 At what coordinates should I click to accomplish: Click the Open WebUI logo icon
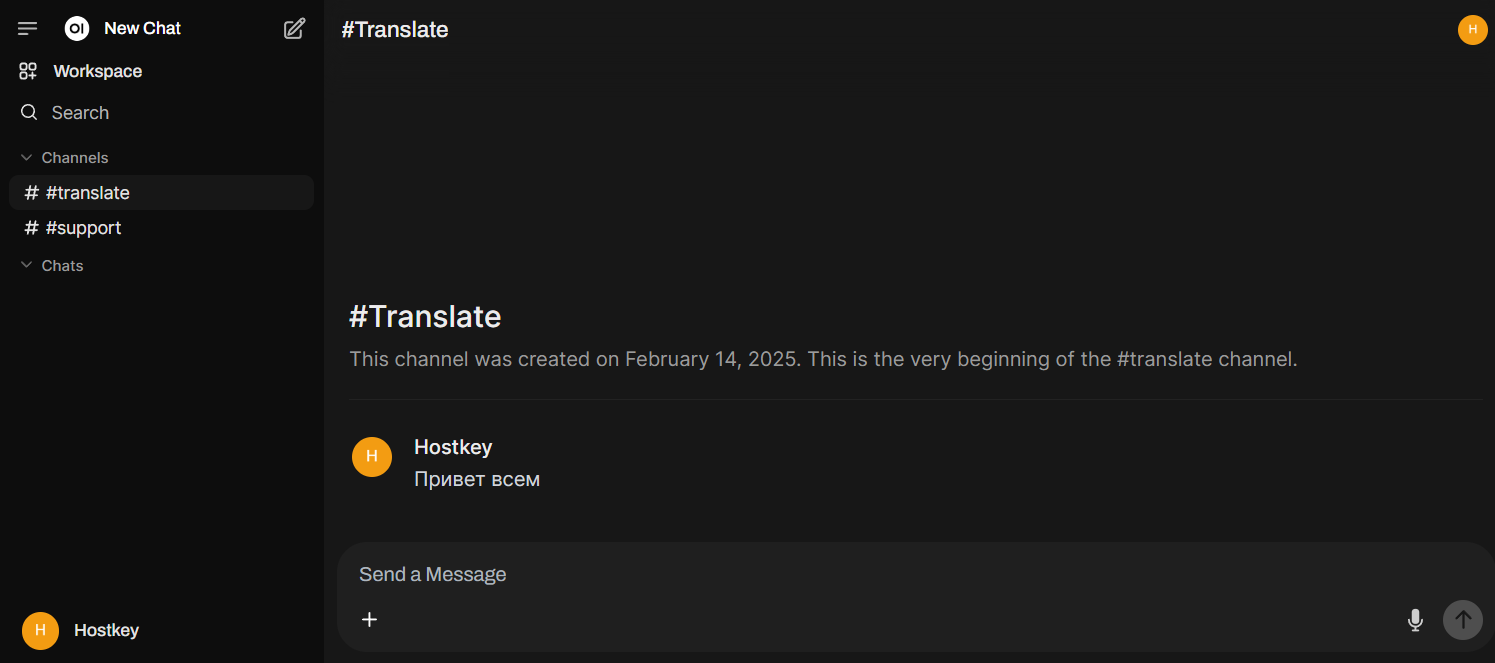[77, 29]
